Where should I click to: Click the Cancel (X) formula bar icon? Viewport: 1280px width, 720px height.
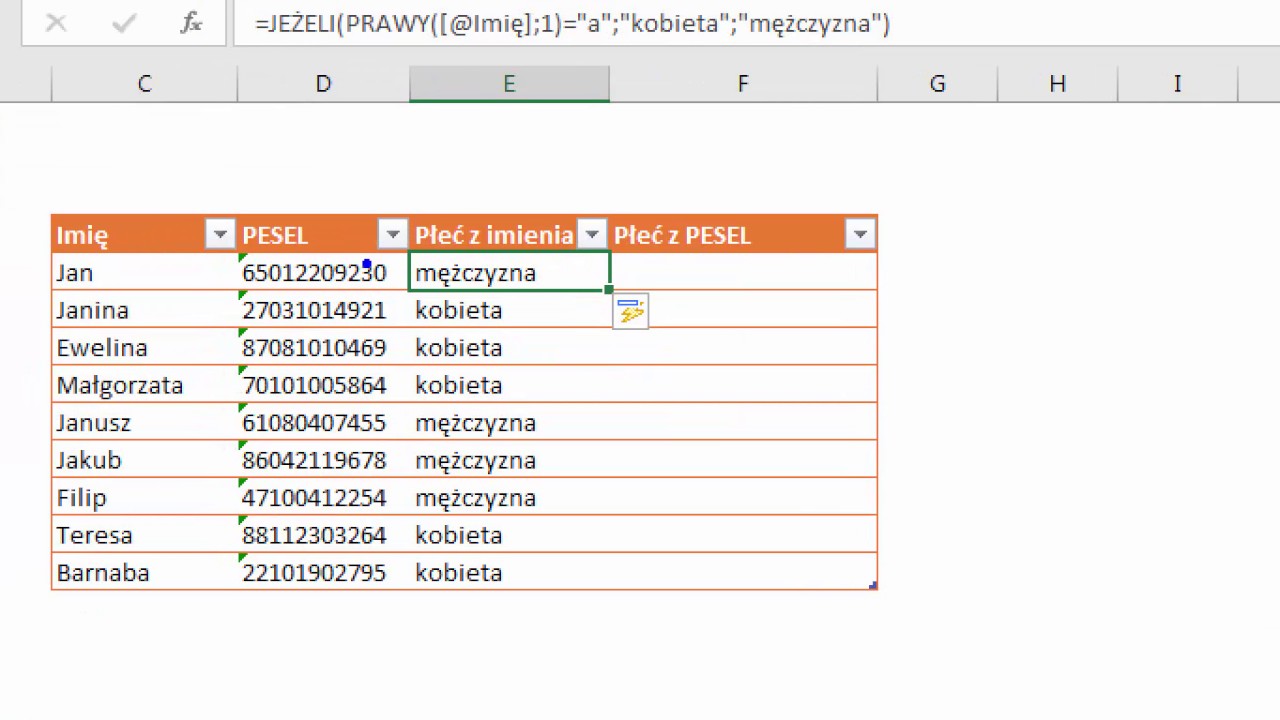(56, 23)
